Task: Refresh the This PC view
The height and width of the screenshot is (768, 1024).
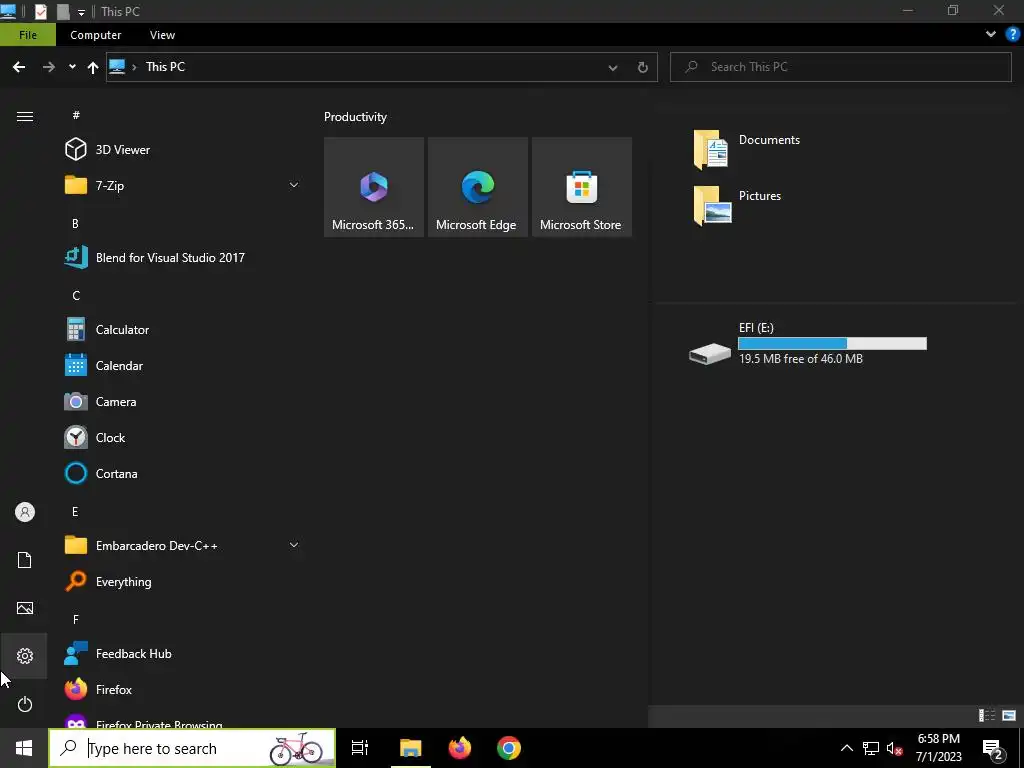Action: click(x=643, y=67)
